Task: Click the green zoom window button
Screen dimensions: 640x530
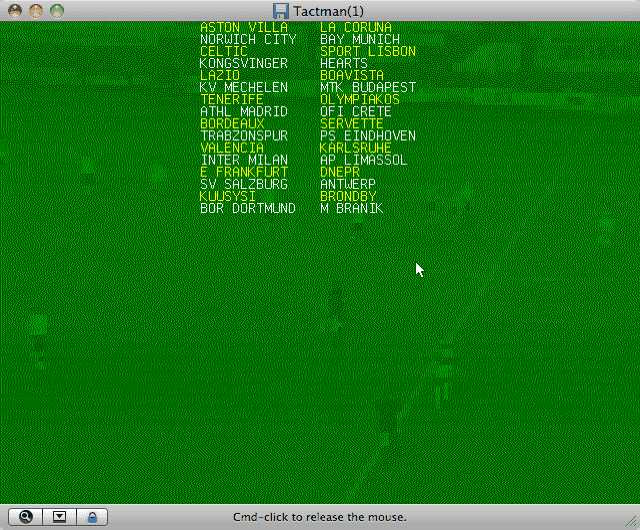Action: (x=57, y=10)
